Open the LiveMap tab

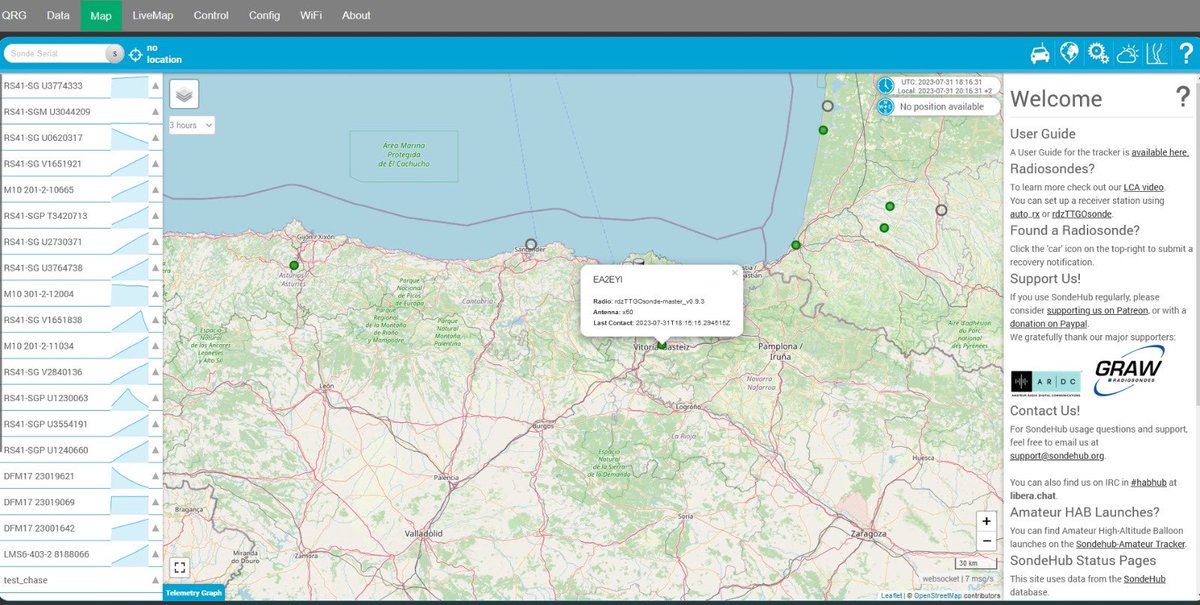pyautogui.click(x=152, y=15)
